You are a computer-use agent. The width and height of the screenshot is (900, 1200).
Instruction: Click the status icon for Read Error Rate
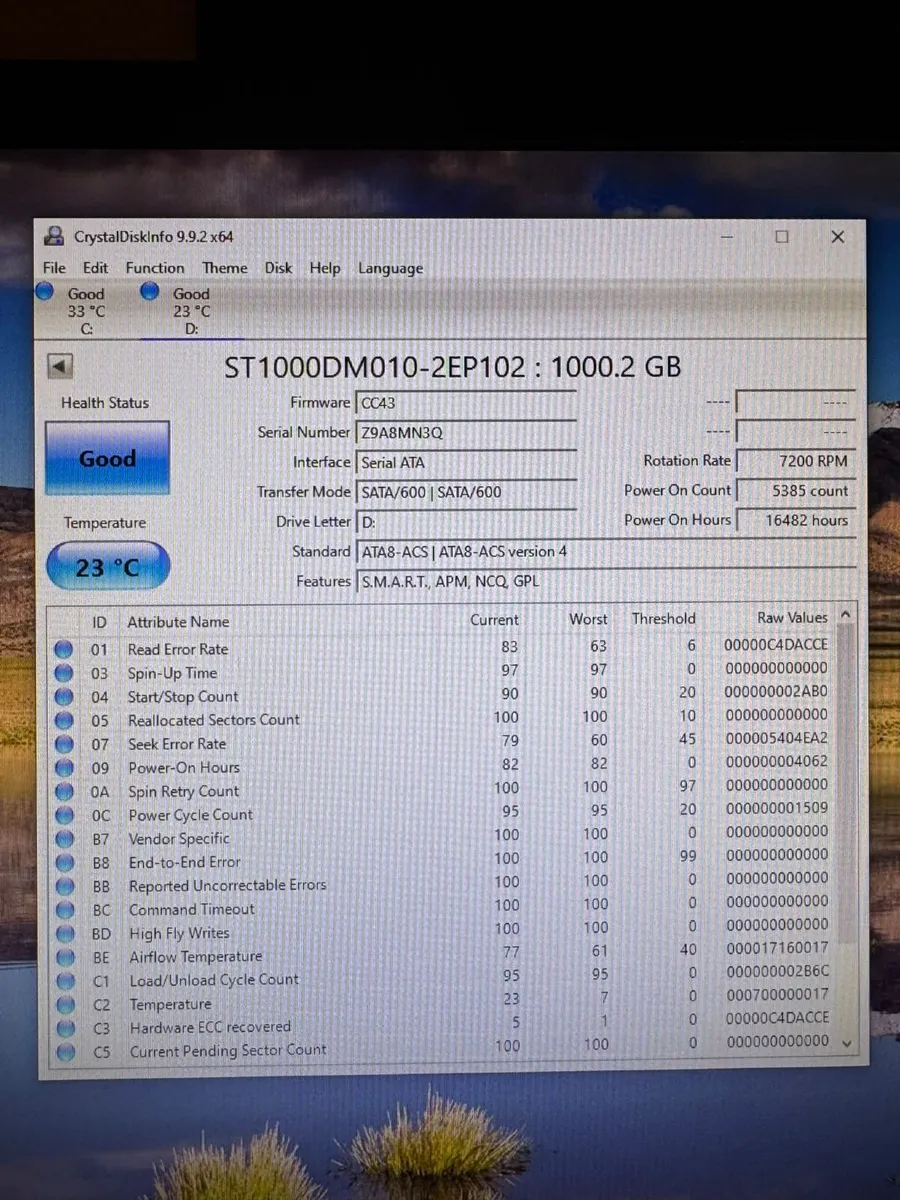tap(64, 650)
